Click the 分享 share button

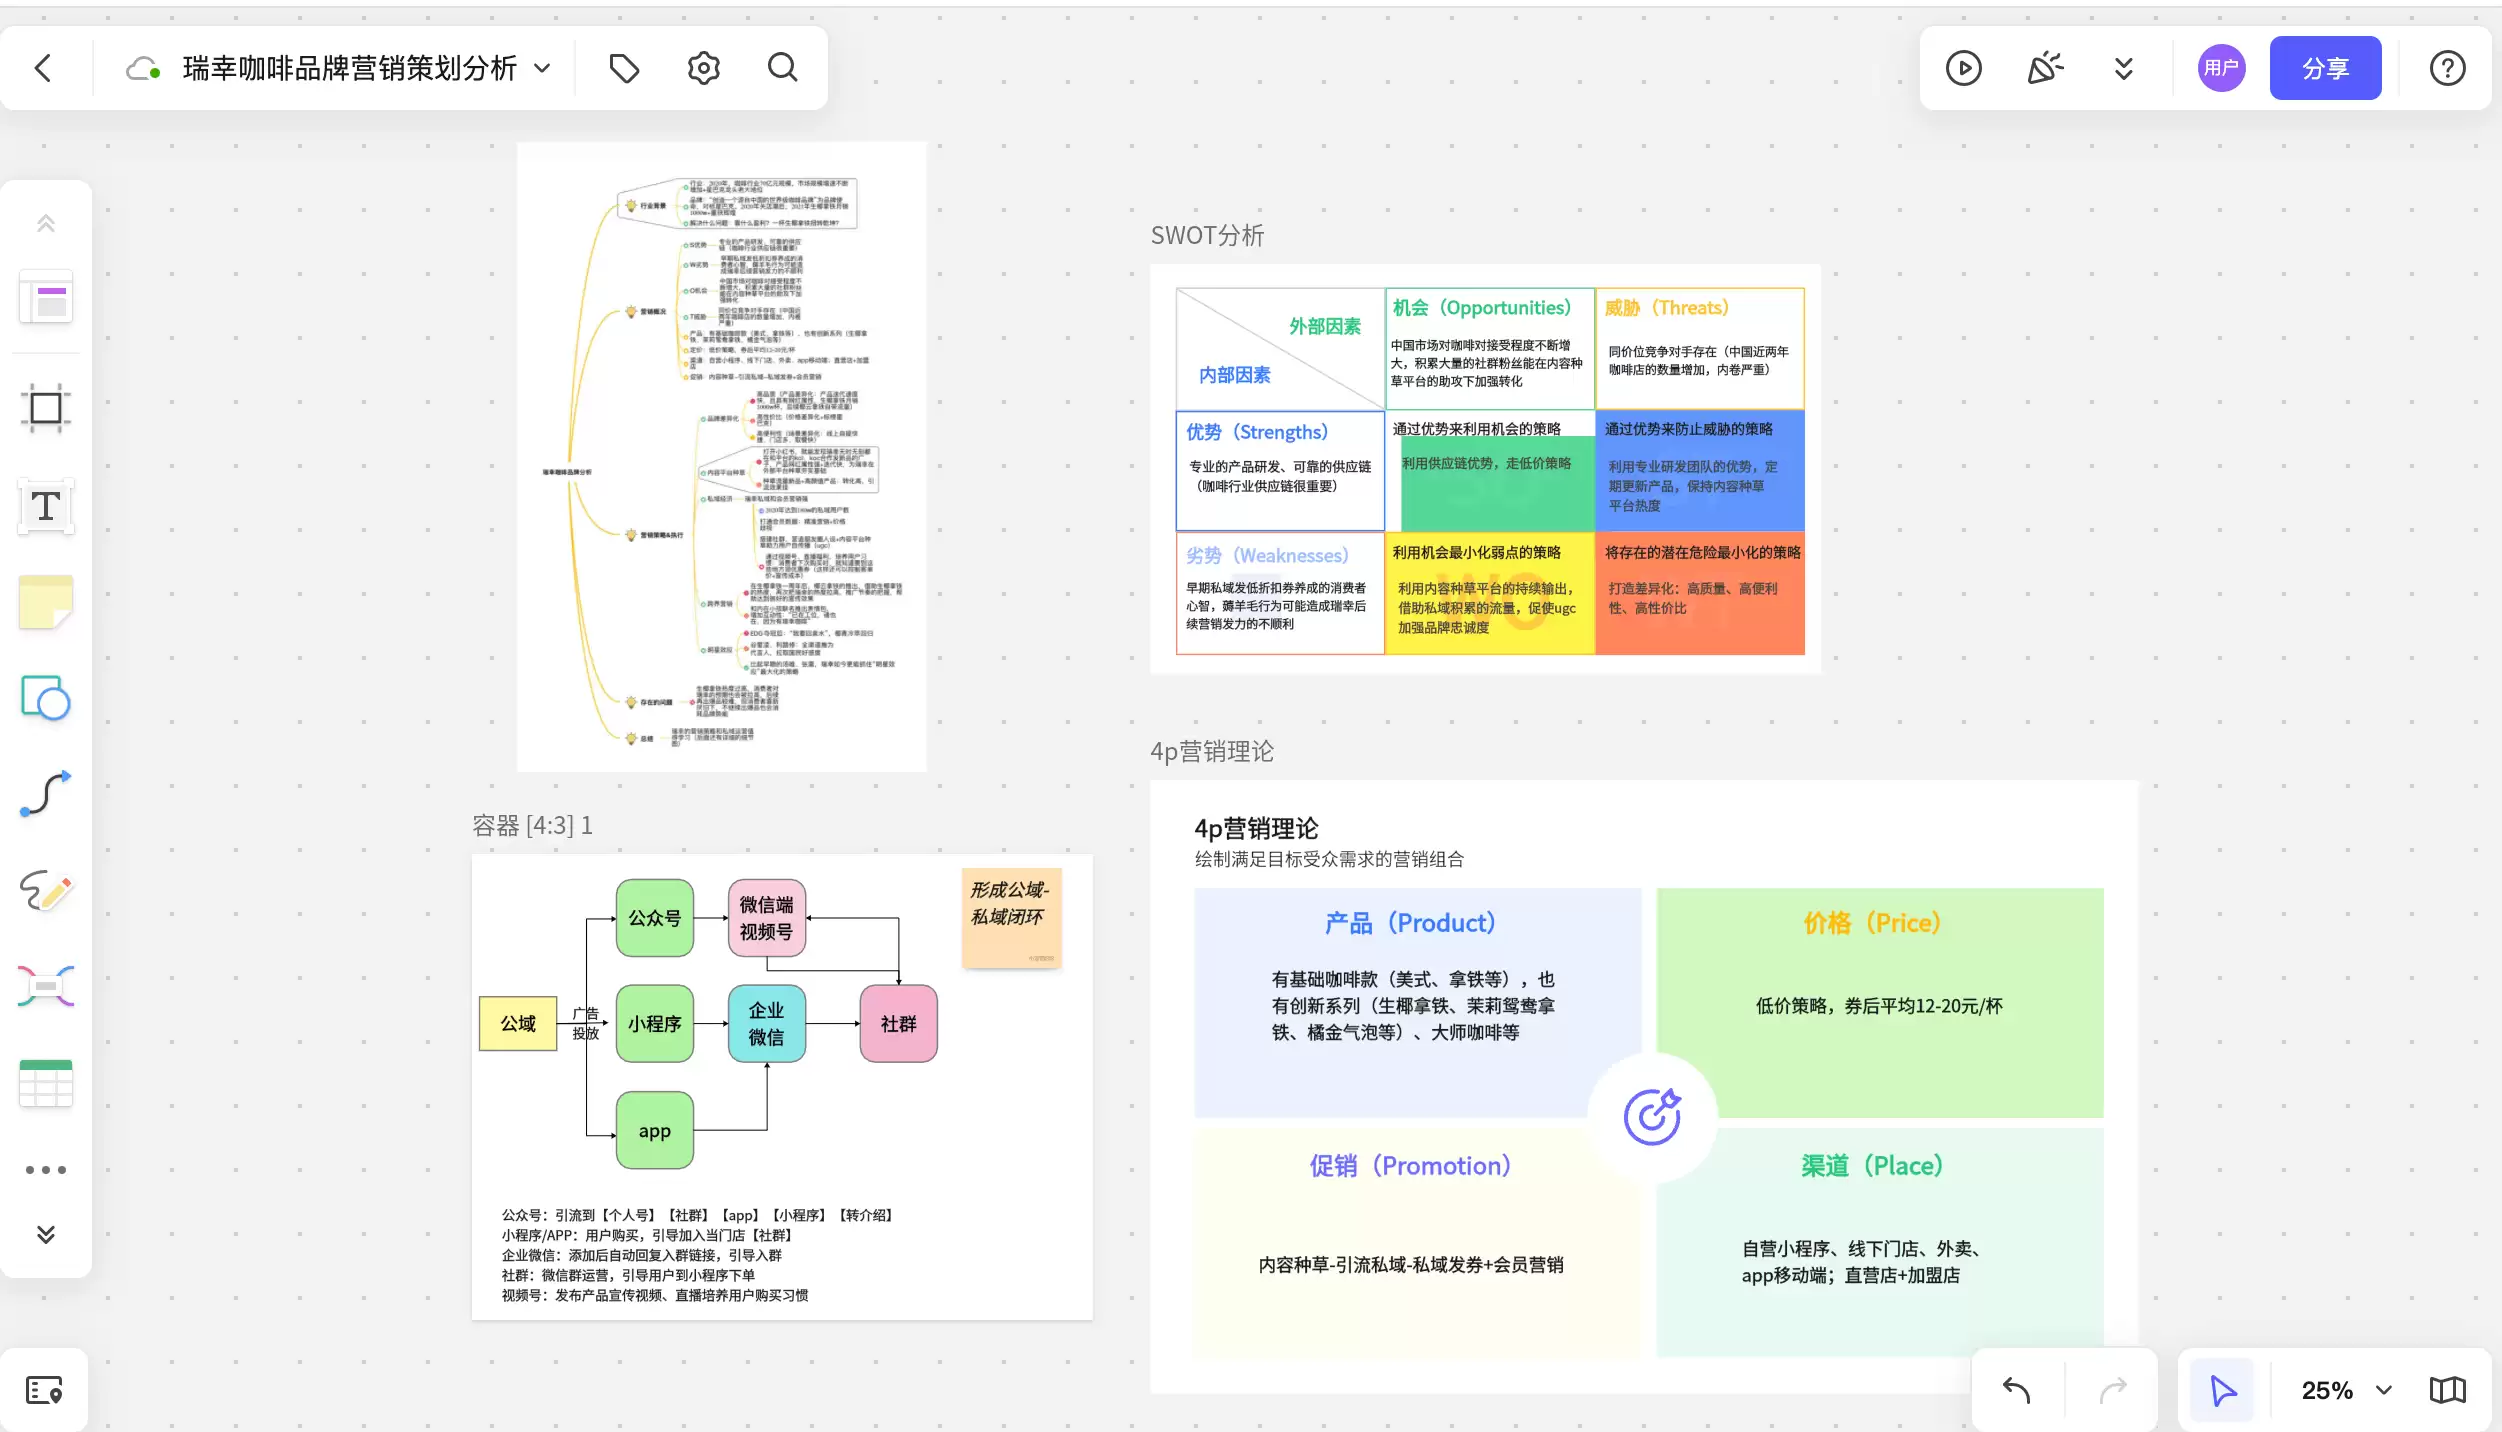point(2325,68)
